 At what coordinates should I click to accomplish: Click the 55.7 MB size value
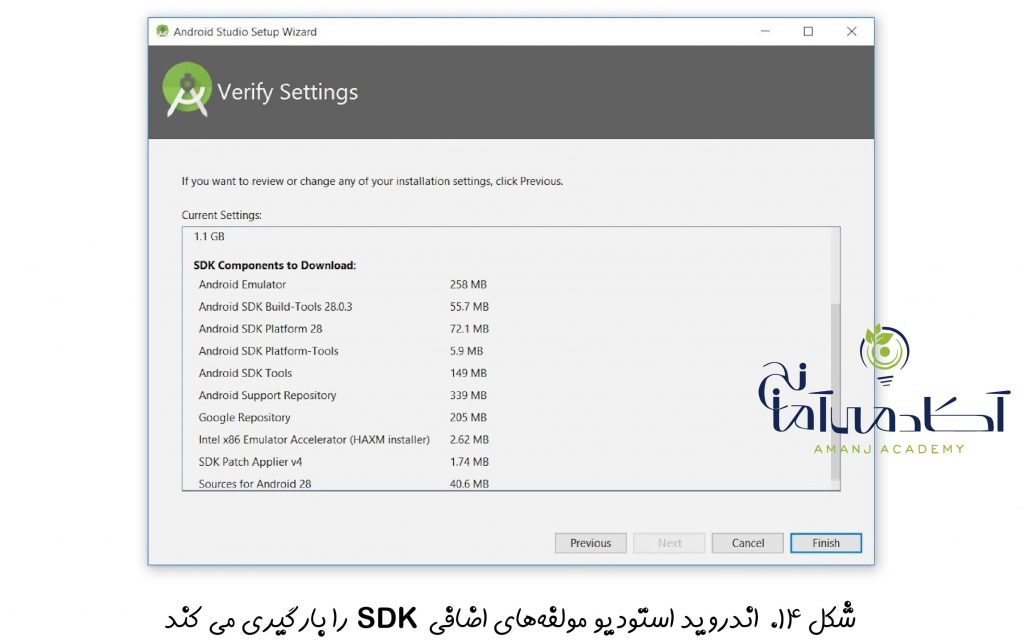point(469,306)
